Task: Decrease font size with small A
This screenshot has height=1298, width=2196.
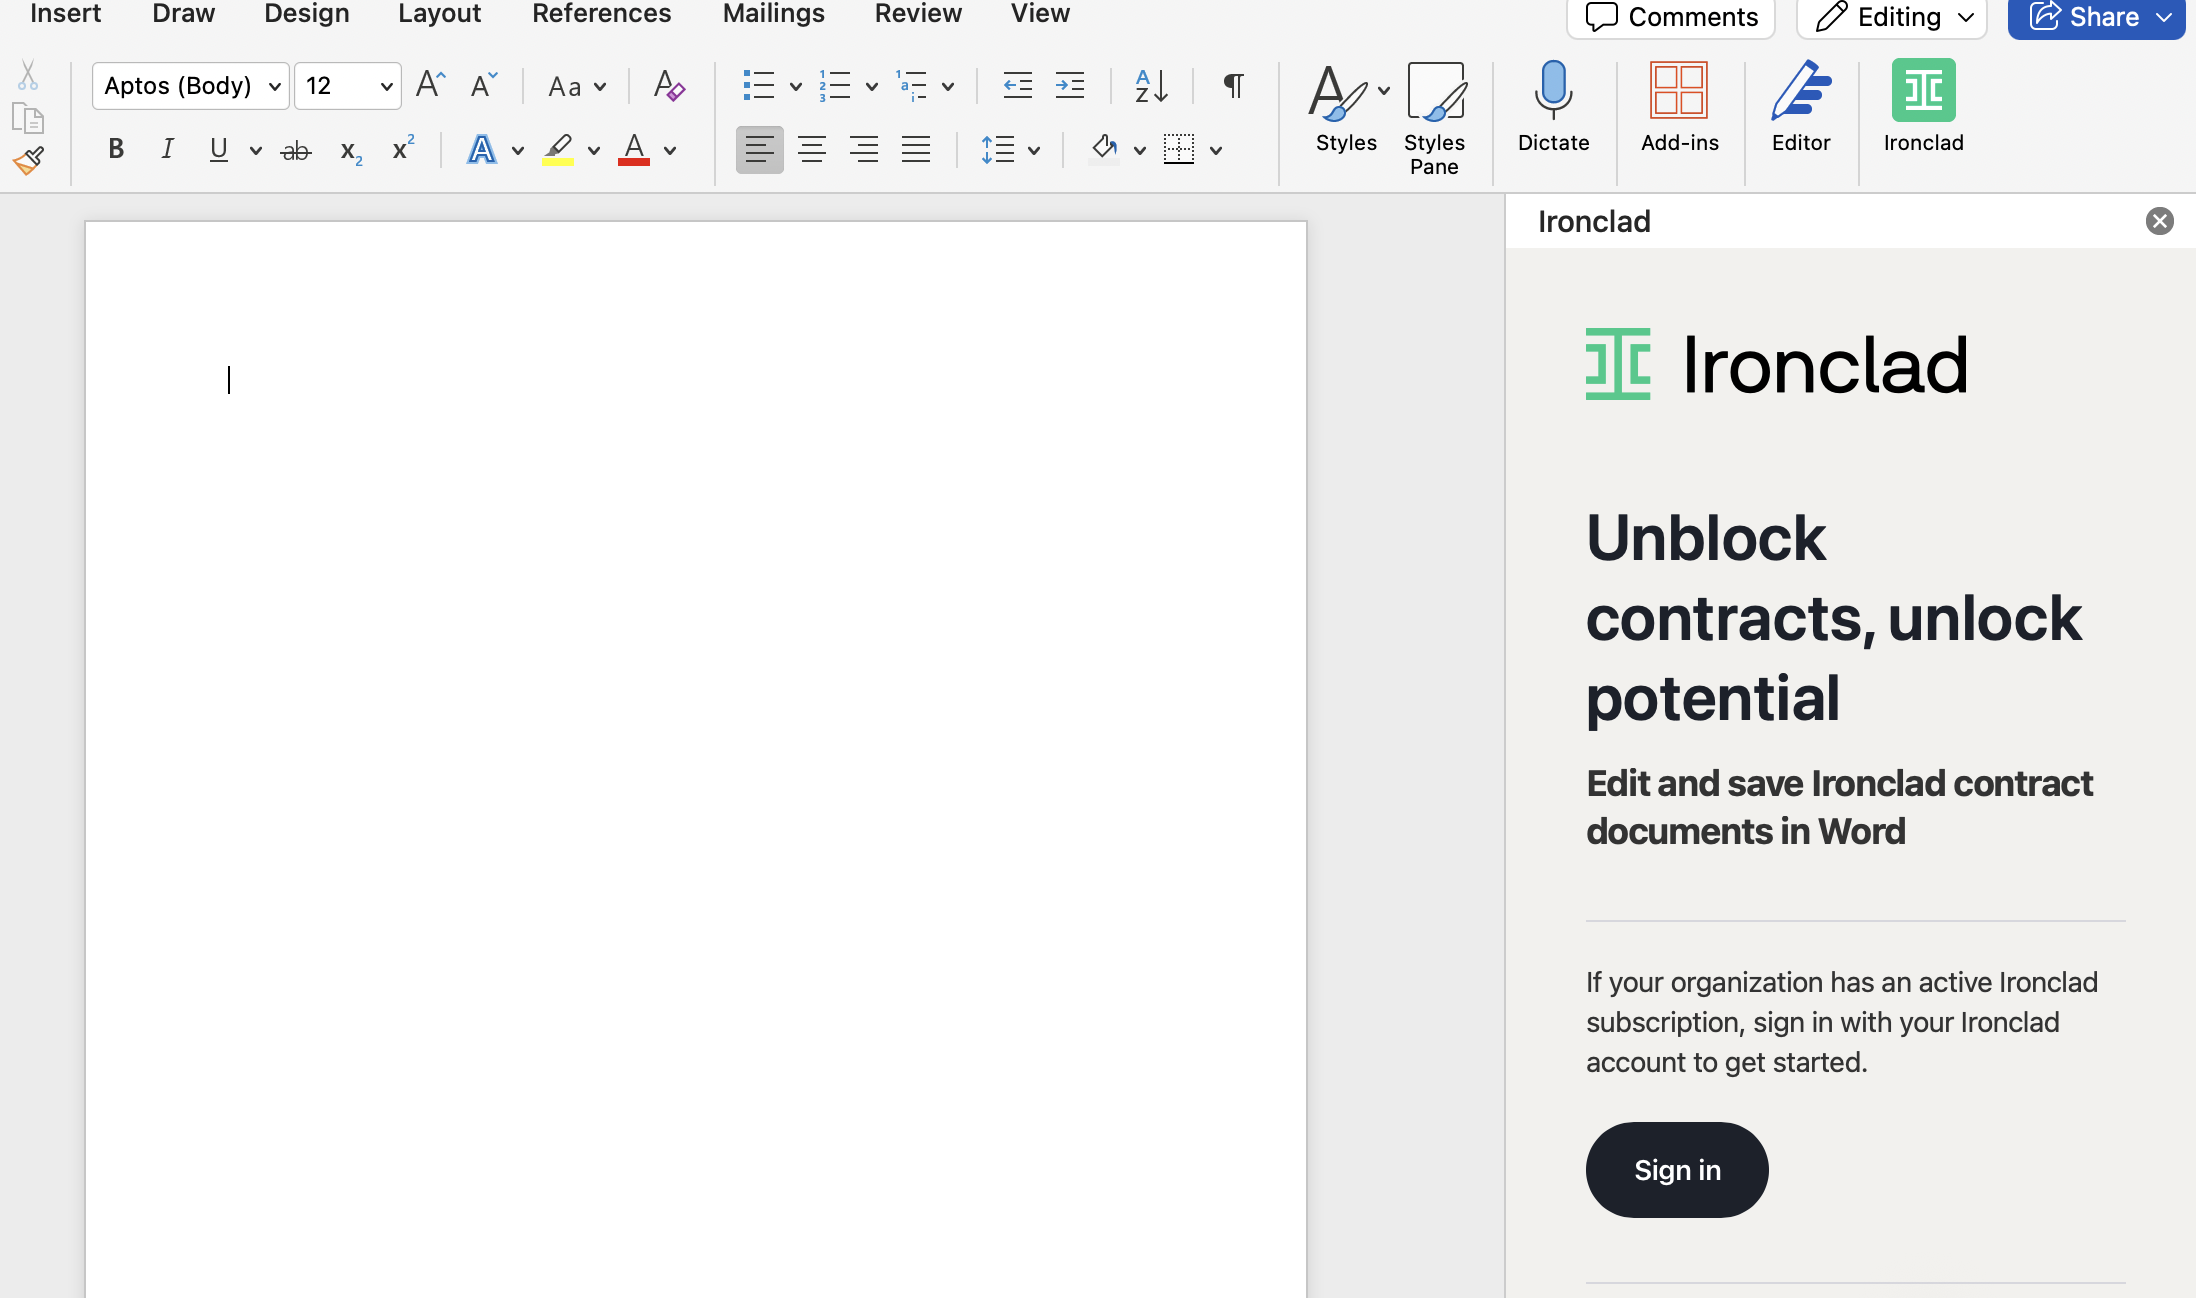Action: point(484,85)
